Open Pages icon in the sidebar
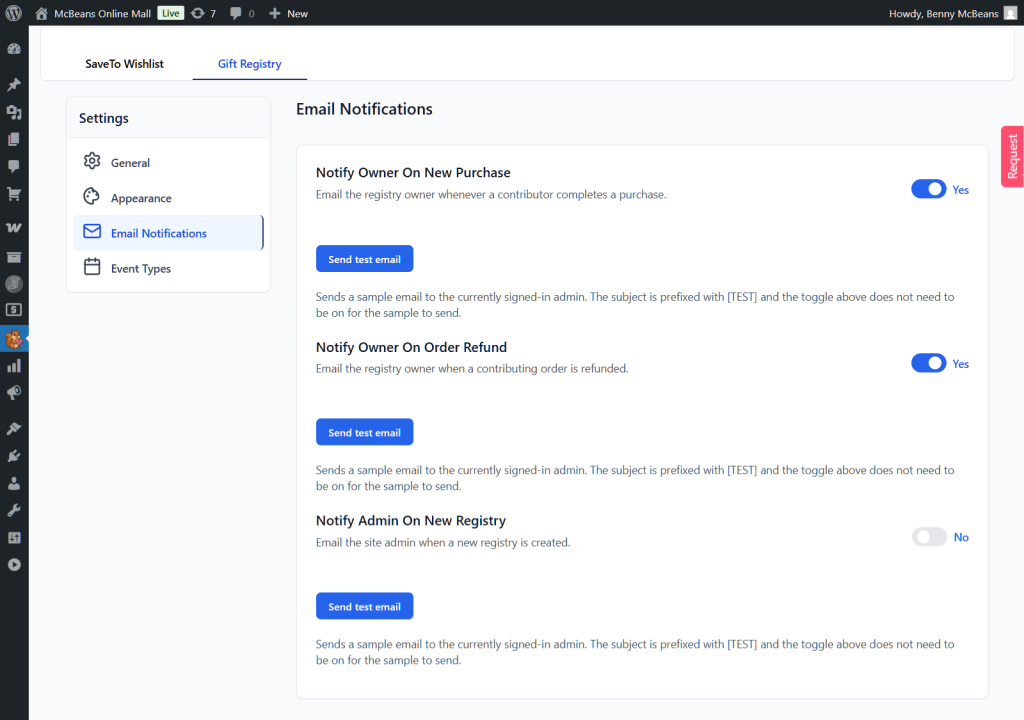 pos(14,139)
